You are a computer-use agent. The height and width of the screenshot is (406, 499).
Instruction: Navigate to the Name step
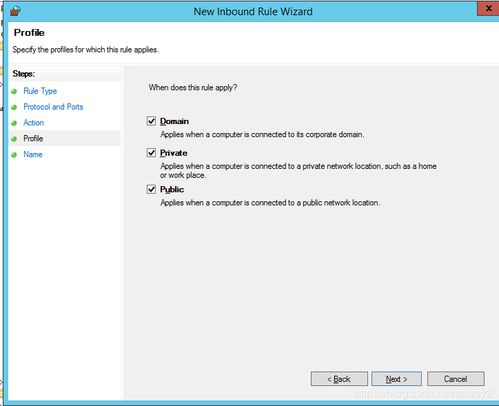click(x=33, y=154)
